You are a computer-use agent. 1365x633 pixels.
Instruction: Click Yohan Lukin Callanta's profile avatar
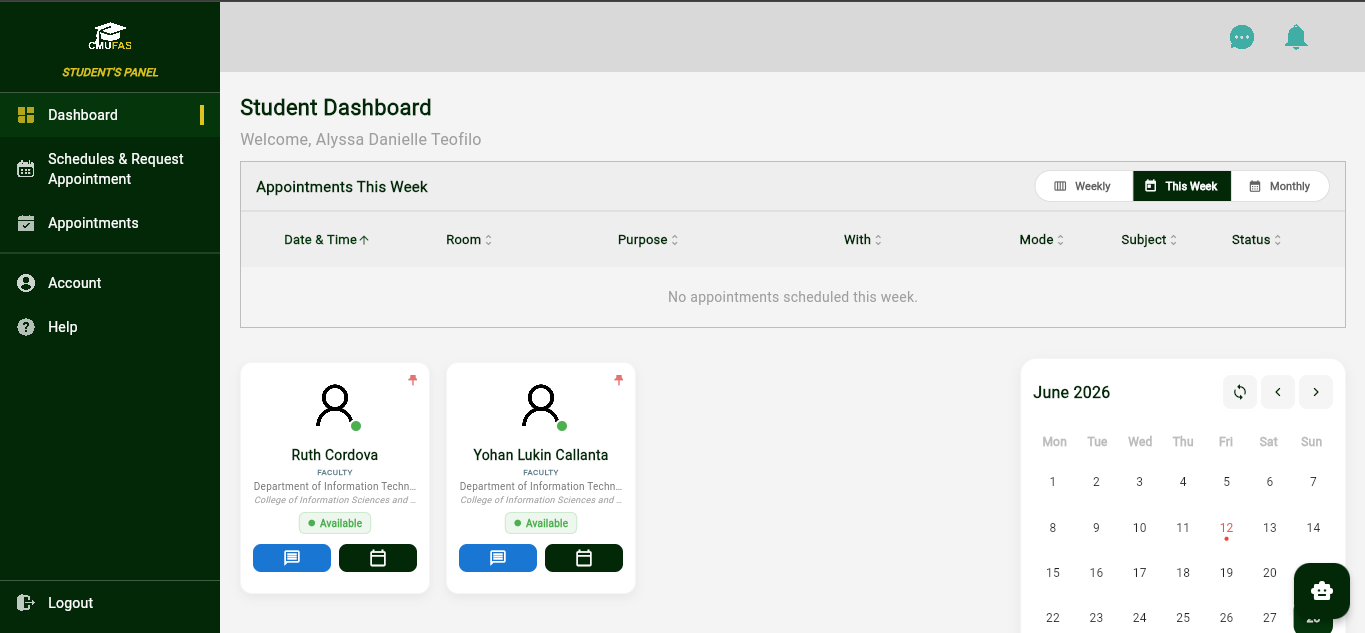click(x=541, y=406)
